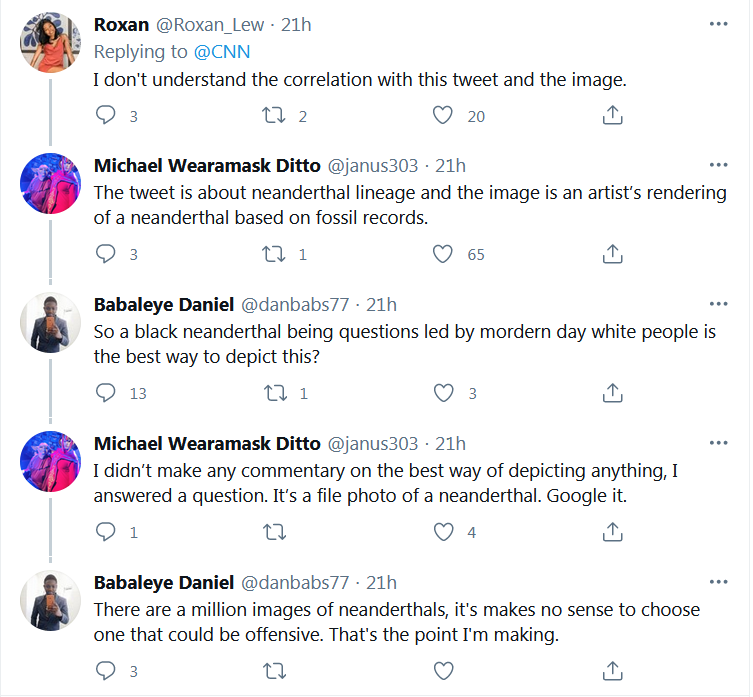This screenshot has height=697, width=753.
Task: Open replies on tweet with 13 comments
Action: (x=106, y=392)
